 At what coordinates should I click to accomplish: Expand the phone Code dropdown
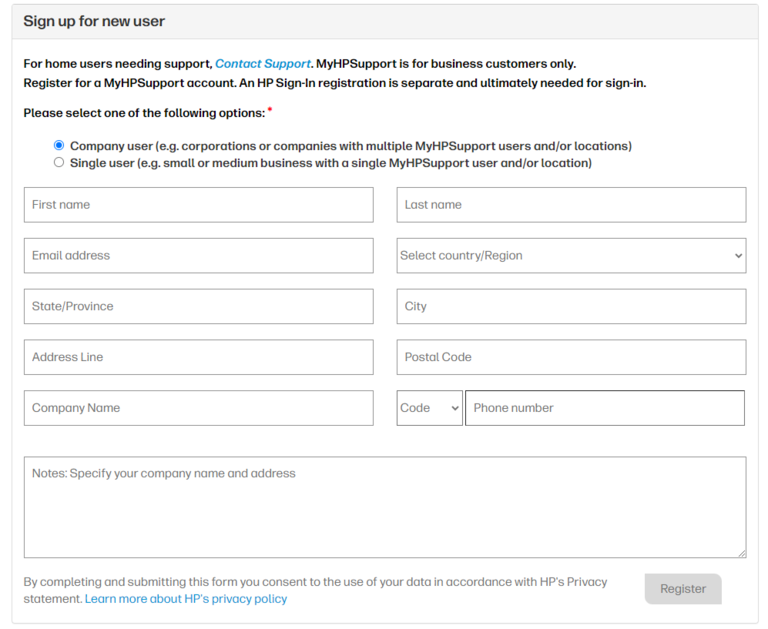[x=429, y=408]
